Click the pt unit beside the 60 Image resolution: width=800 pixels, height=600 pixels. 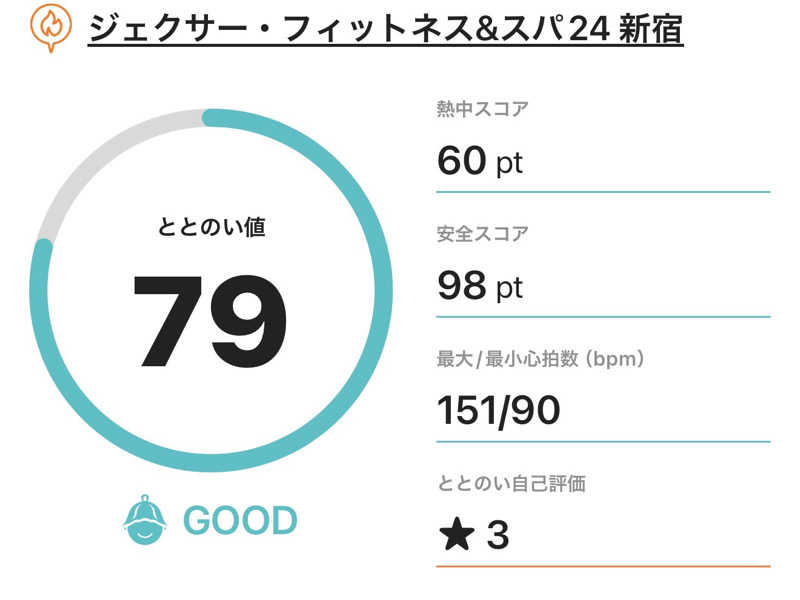tap(510, 163)
